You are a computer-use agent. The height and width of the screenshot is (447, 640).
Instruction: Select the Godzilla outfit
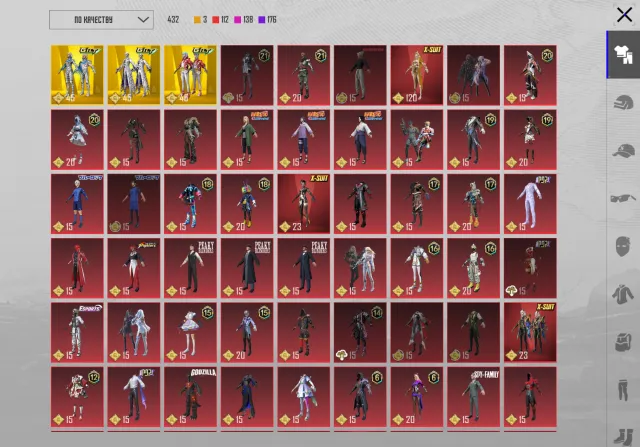[x=191, y=397]
